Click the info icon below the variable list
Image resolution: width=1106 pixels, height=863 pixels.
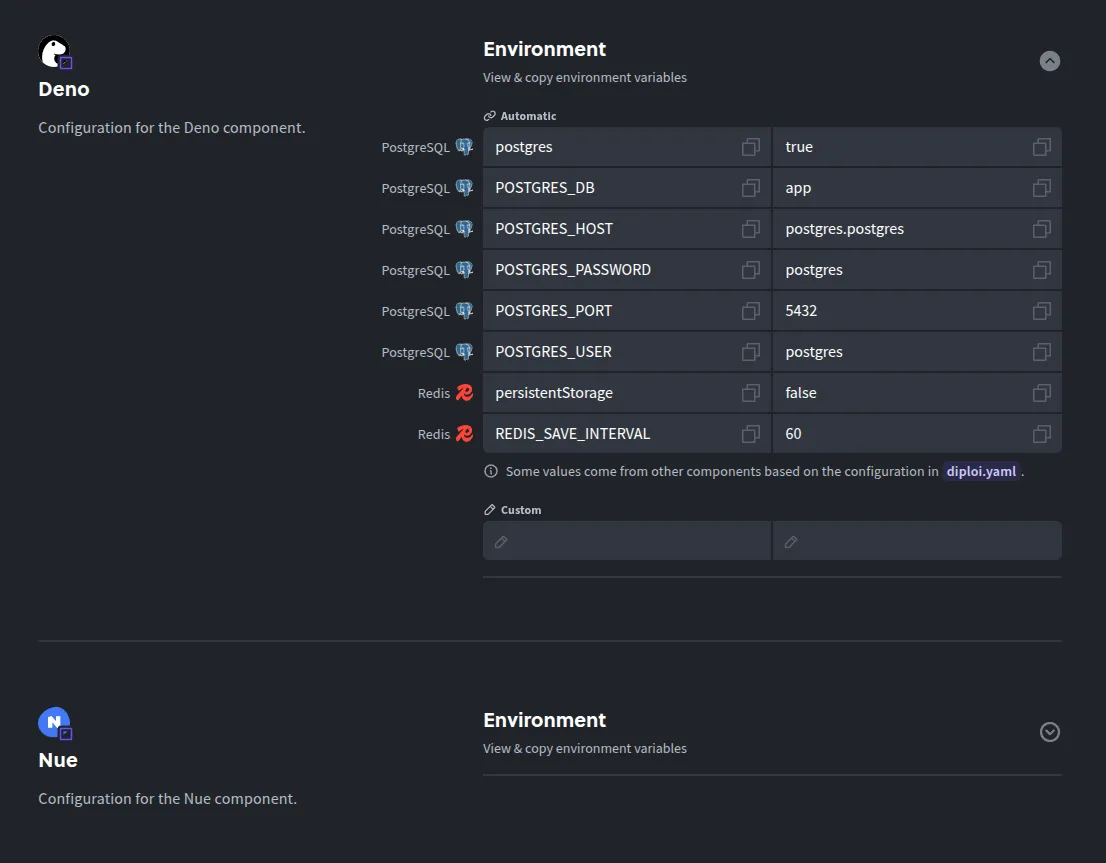(x=490, y=471)
